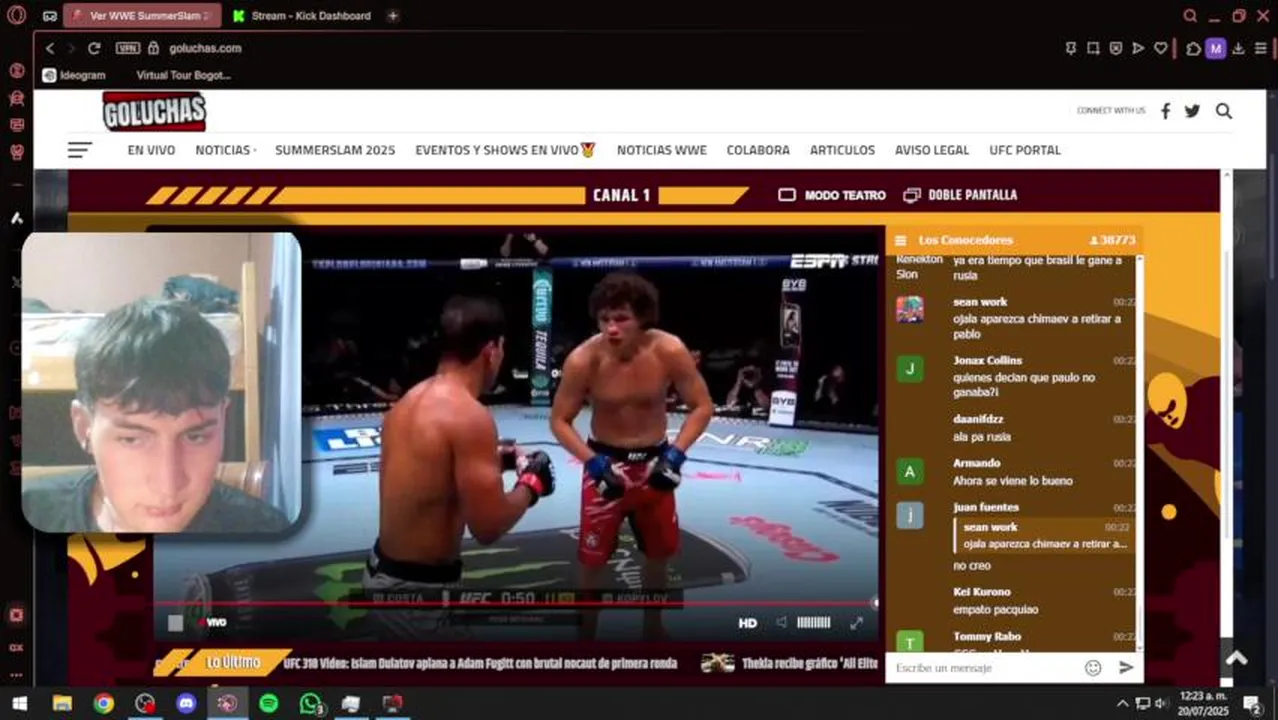View the 38773 chat viewer count
Viewport: 1278px width, 720px height.
[x=1112, y=241]
